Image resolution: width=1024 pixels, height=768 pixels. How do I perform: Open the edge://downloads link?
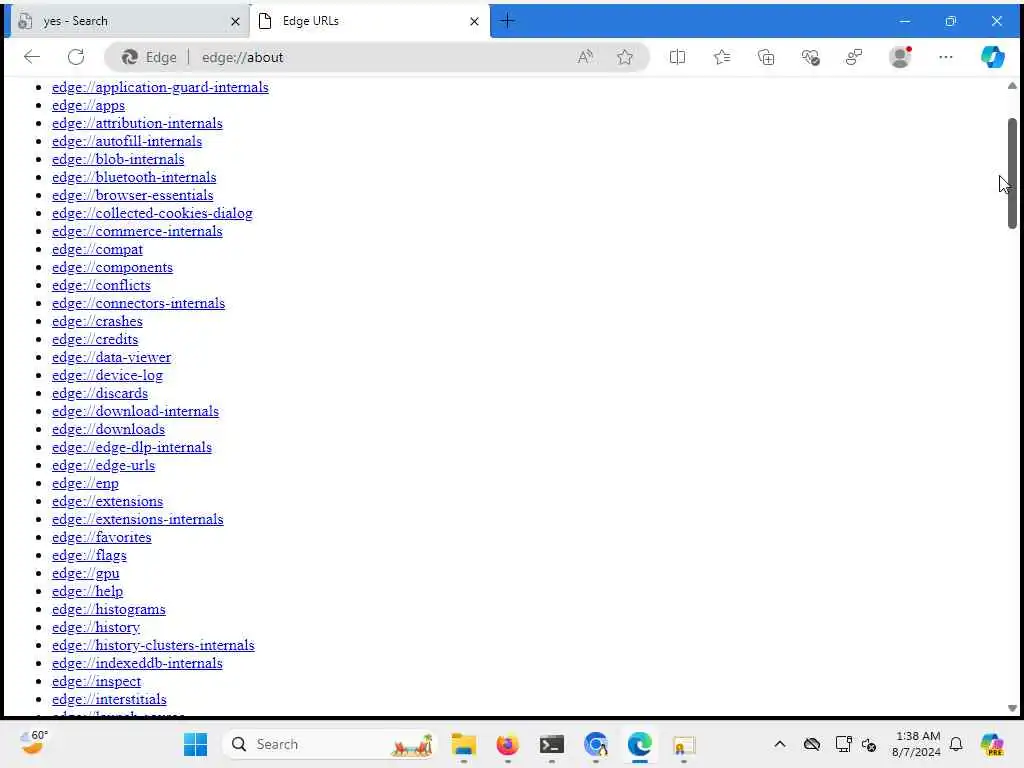[108, 430]
